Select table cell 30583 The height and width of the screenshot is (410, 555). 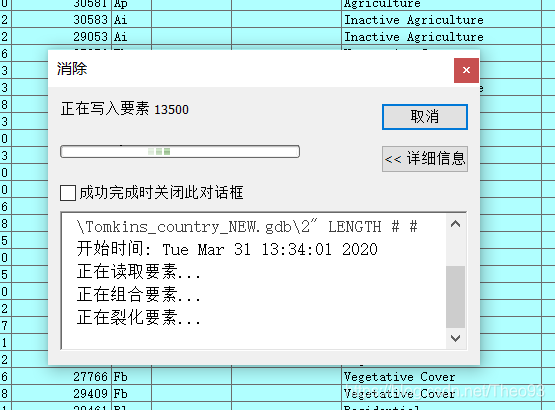tap(62, 19)
